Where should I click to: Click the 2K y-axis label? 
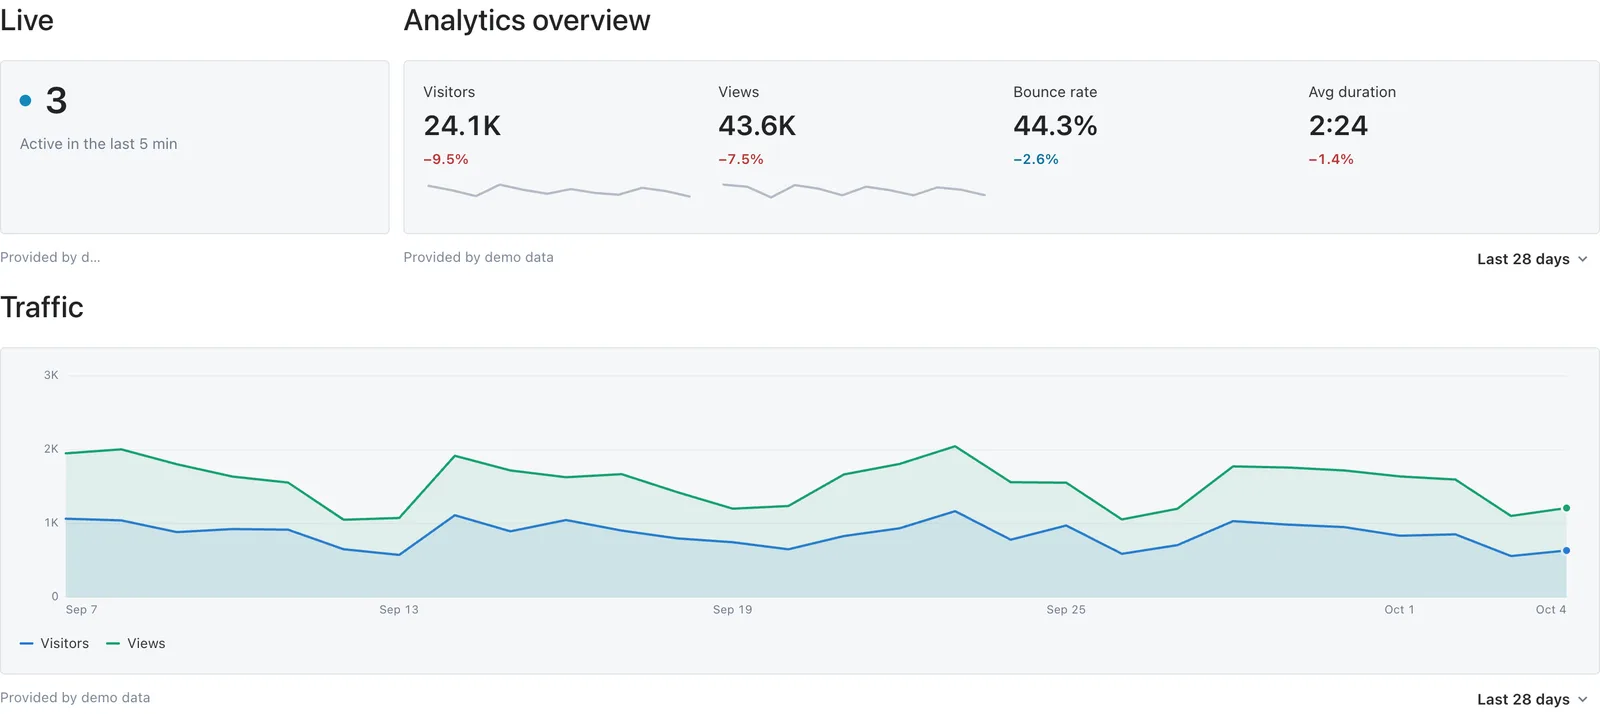[x=51, y=449]
